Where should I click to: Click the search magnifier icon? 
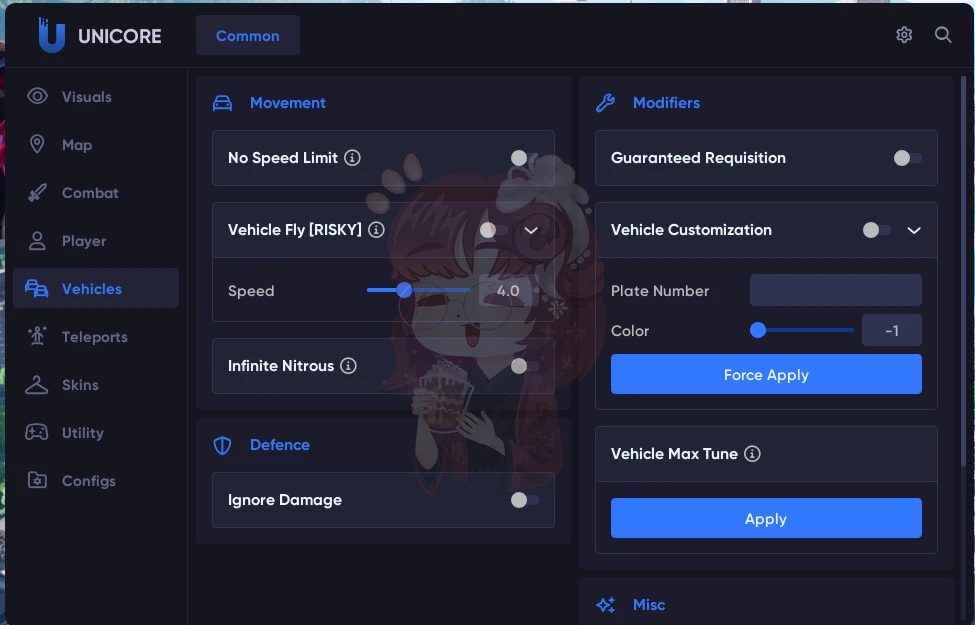click(x=943, y=35)
